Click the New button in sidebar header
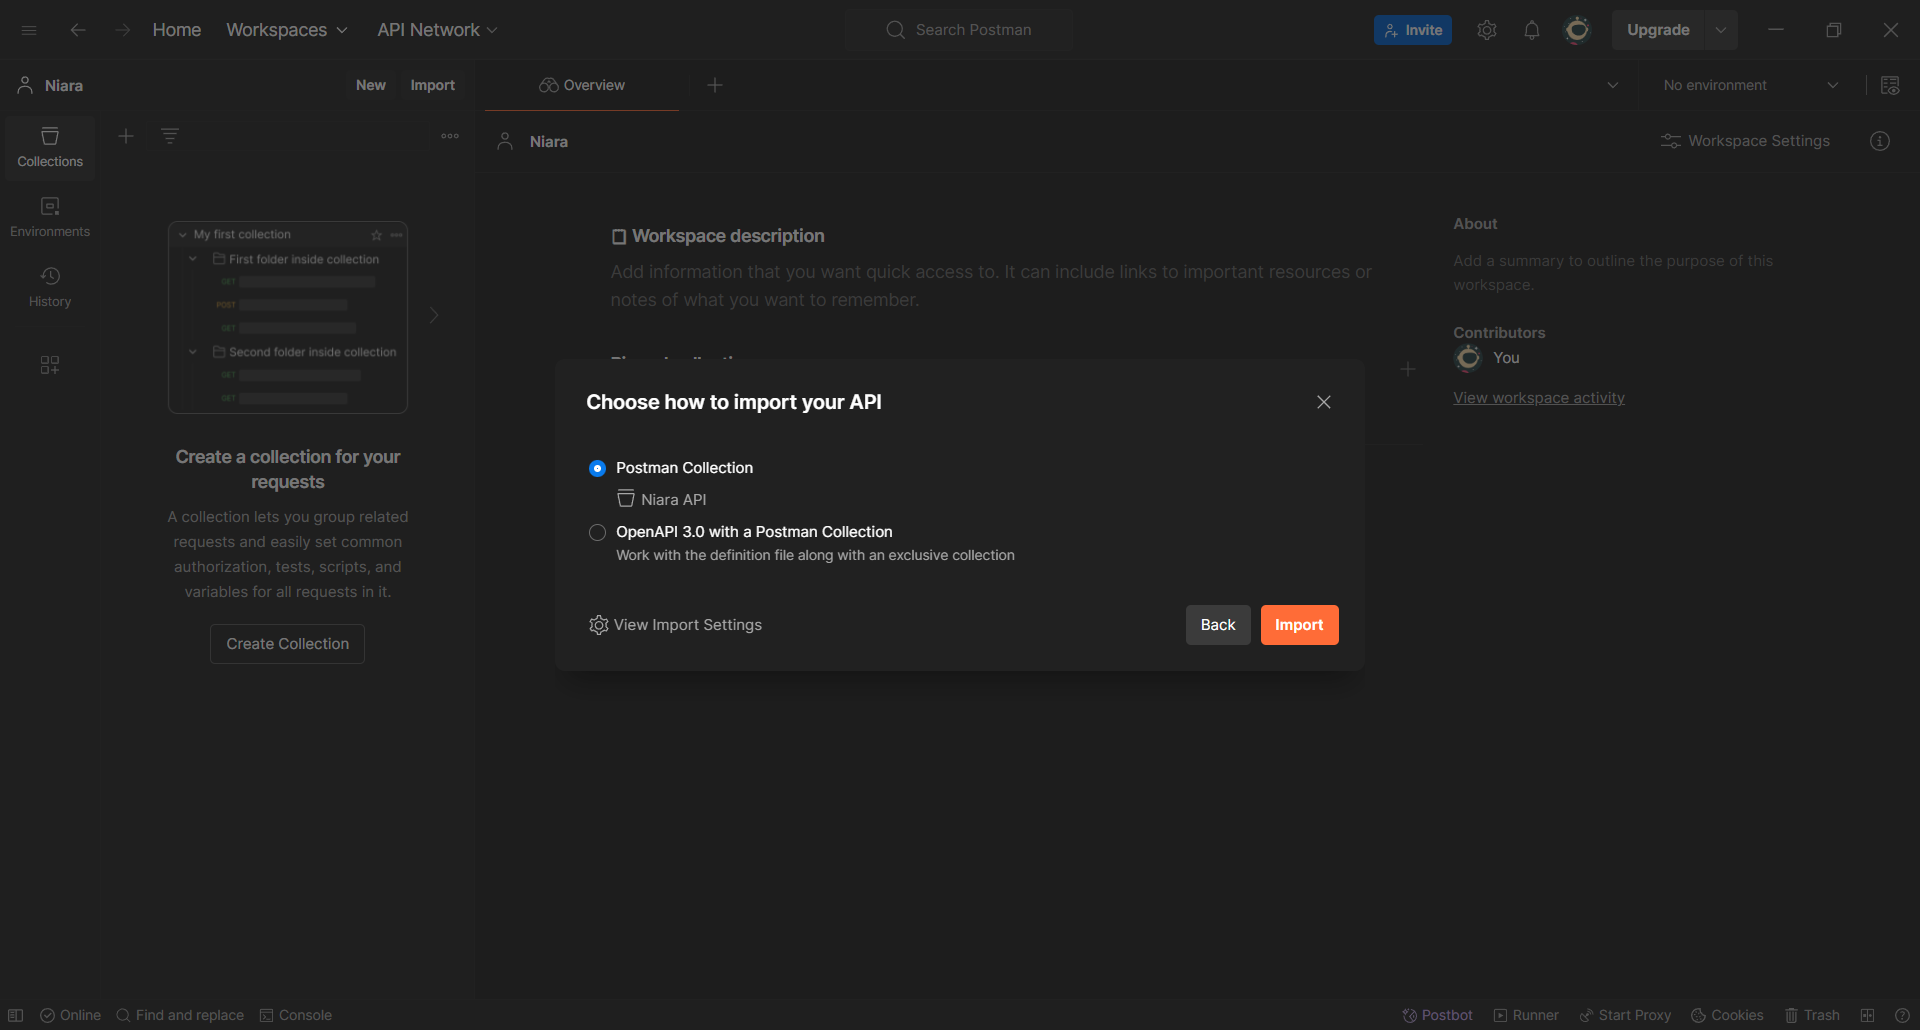1920x1030 pixels. coord(371,85)
